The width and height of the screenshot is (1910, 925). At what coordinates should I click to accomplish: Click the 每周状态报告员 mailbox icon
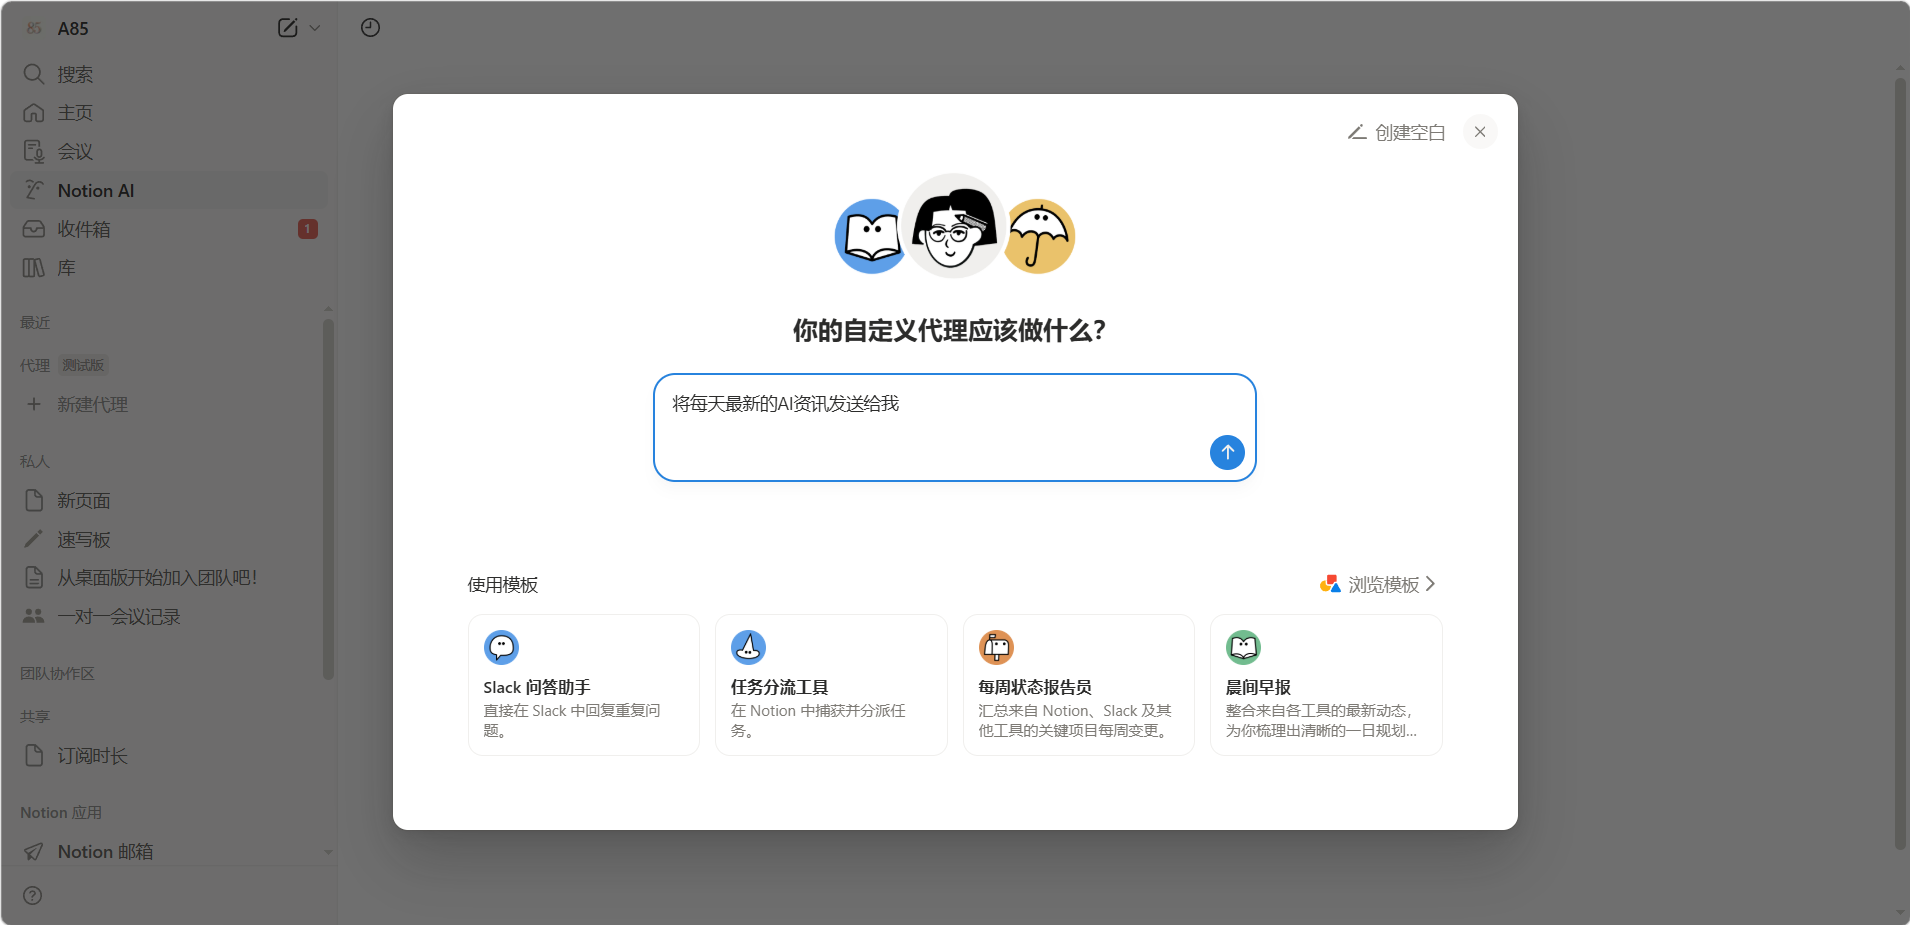(996, 647)
